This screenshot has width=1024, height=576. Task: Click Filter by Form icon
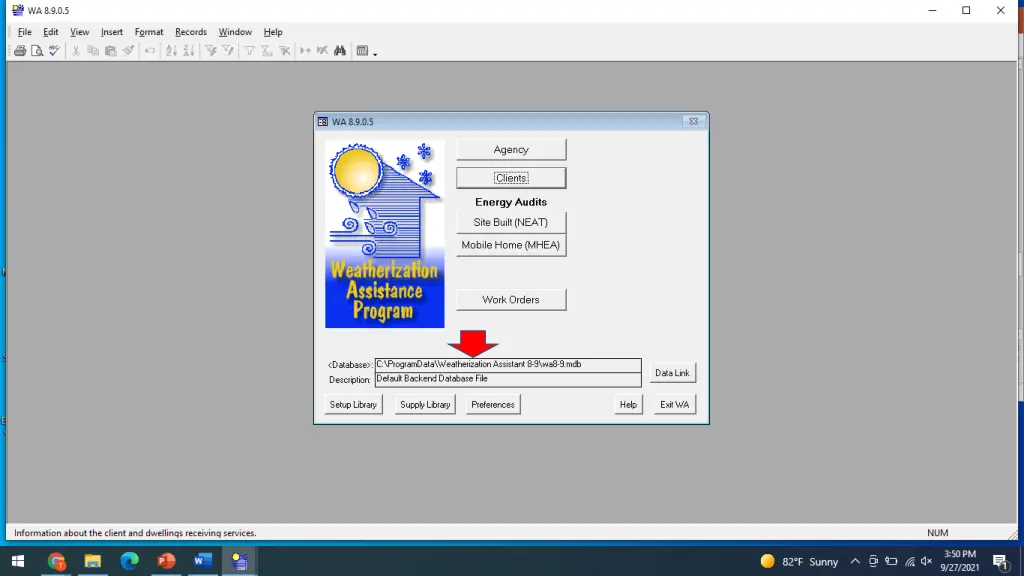[x=227, y=50]
